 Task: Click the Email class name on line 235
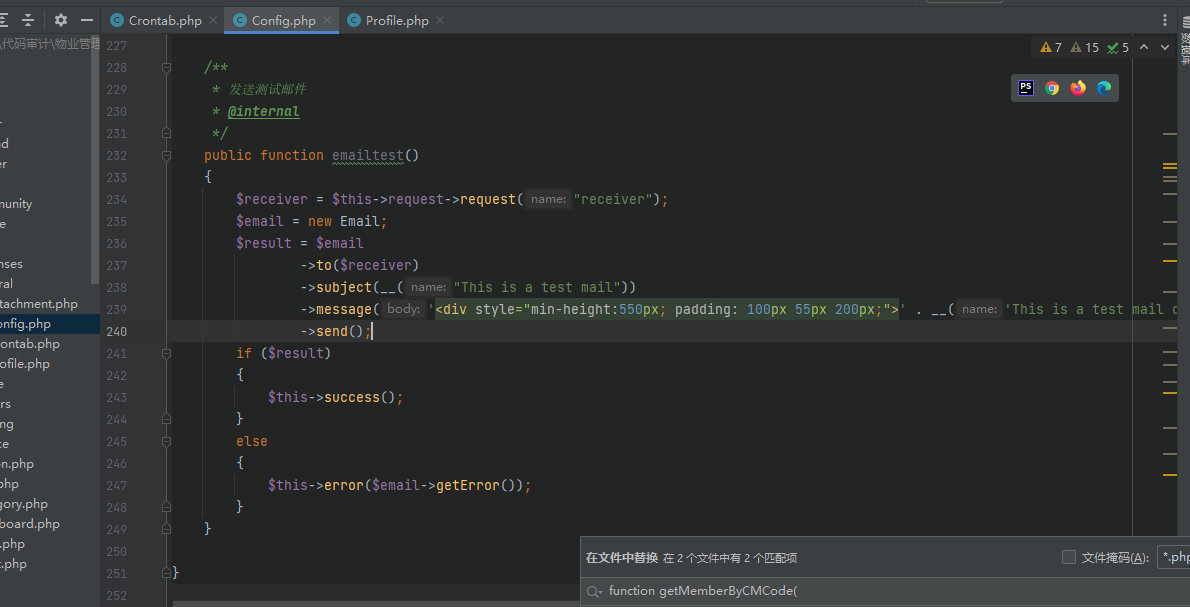[360, 222]
